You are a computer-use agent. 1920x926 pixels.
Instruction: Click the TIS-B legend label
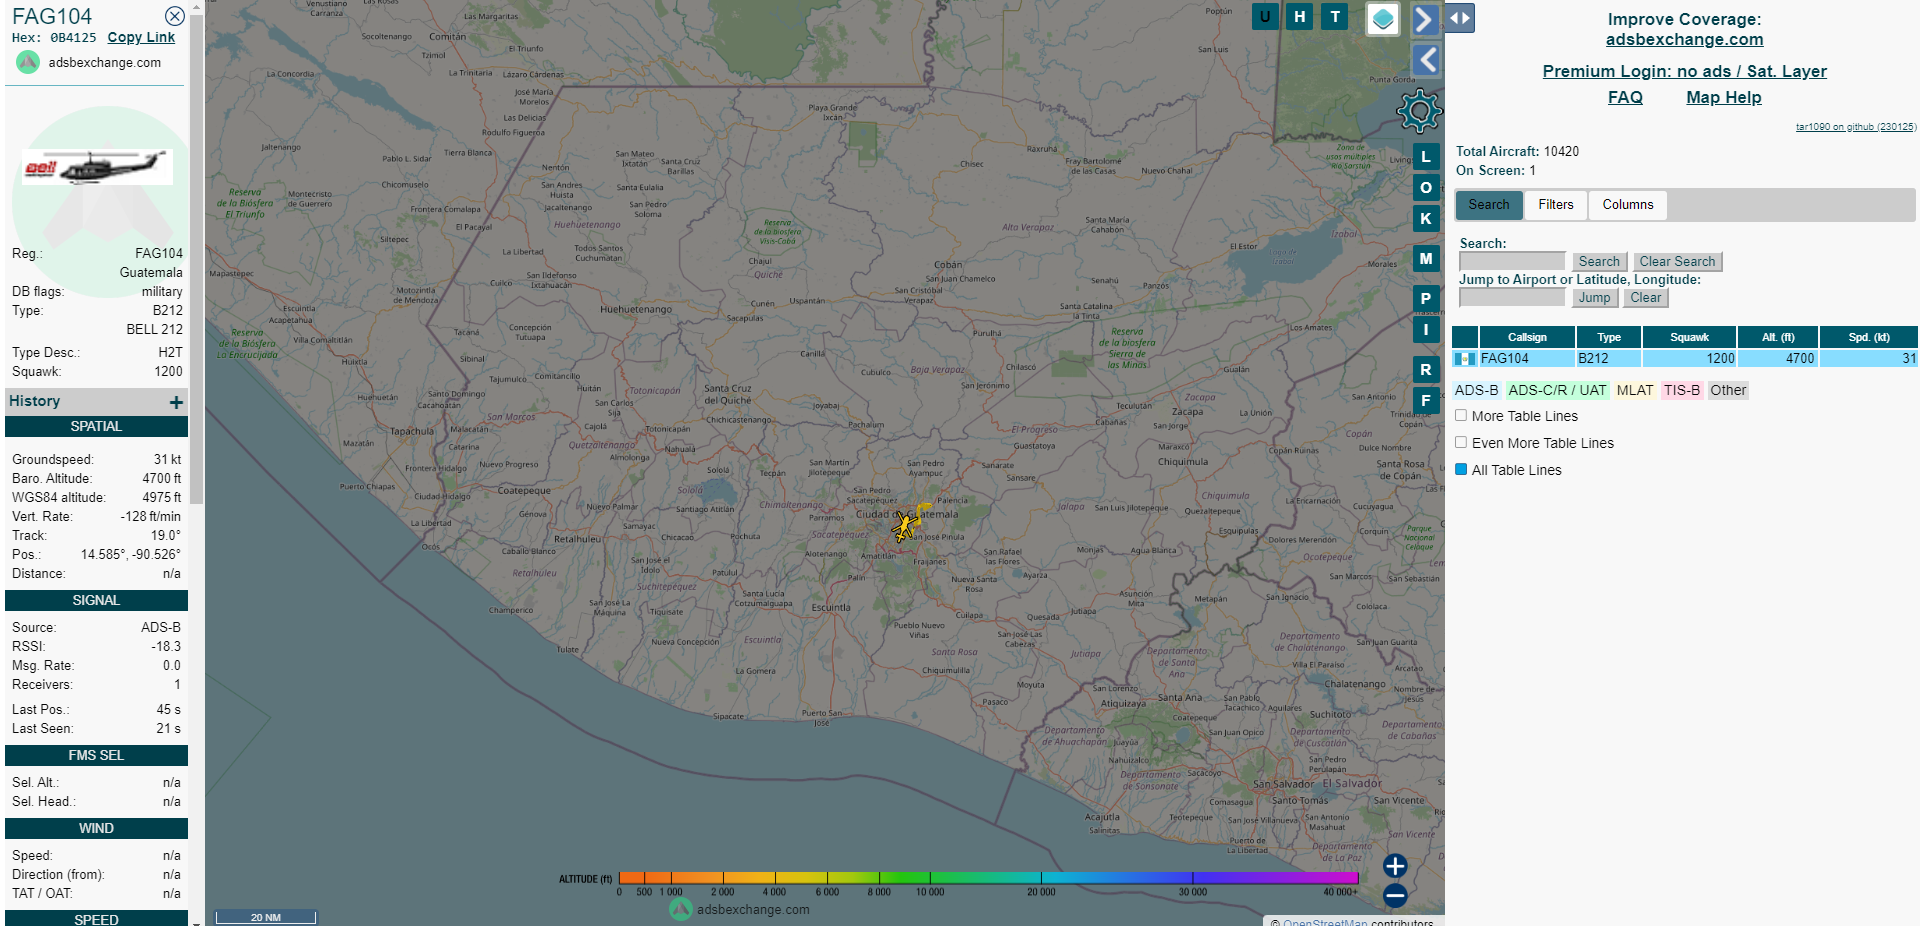point(1682,391)
